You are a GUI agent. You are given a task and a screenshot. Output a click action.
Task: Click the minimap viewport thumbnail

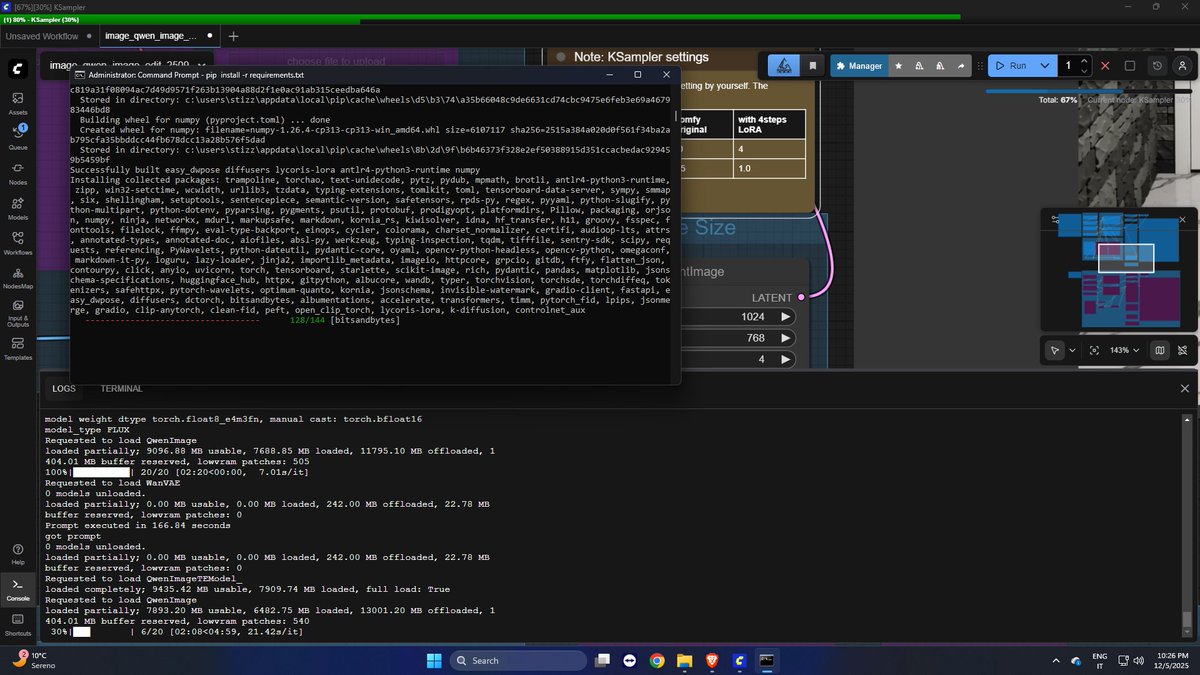[1126, 258]
